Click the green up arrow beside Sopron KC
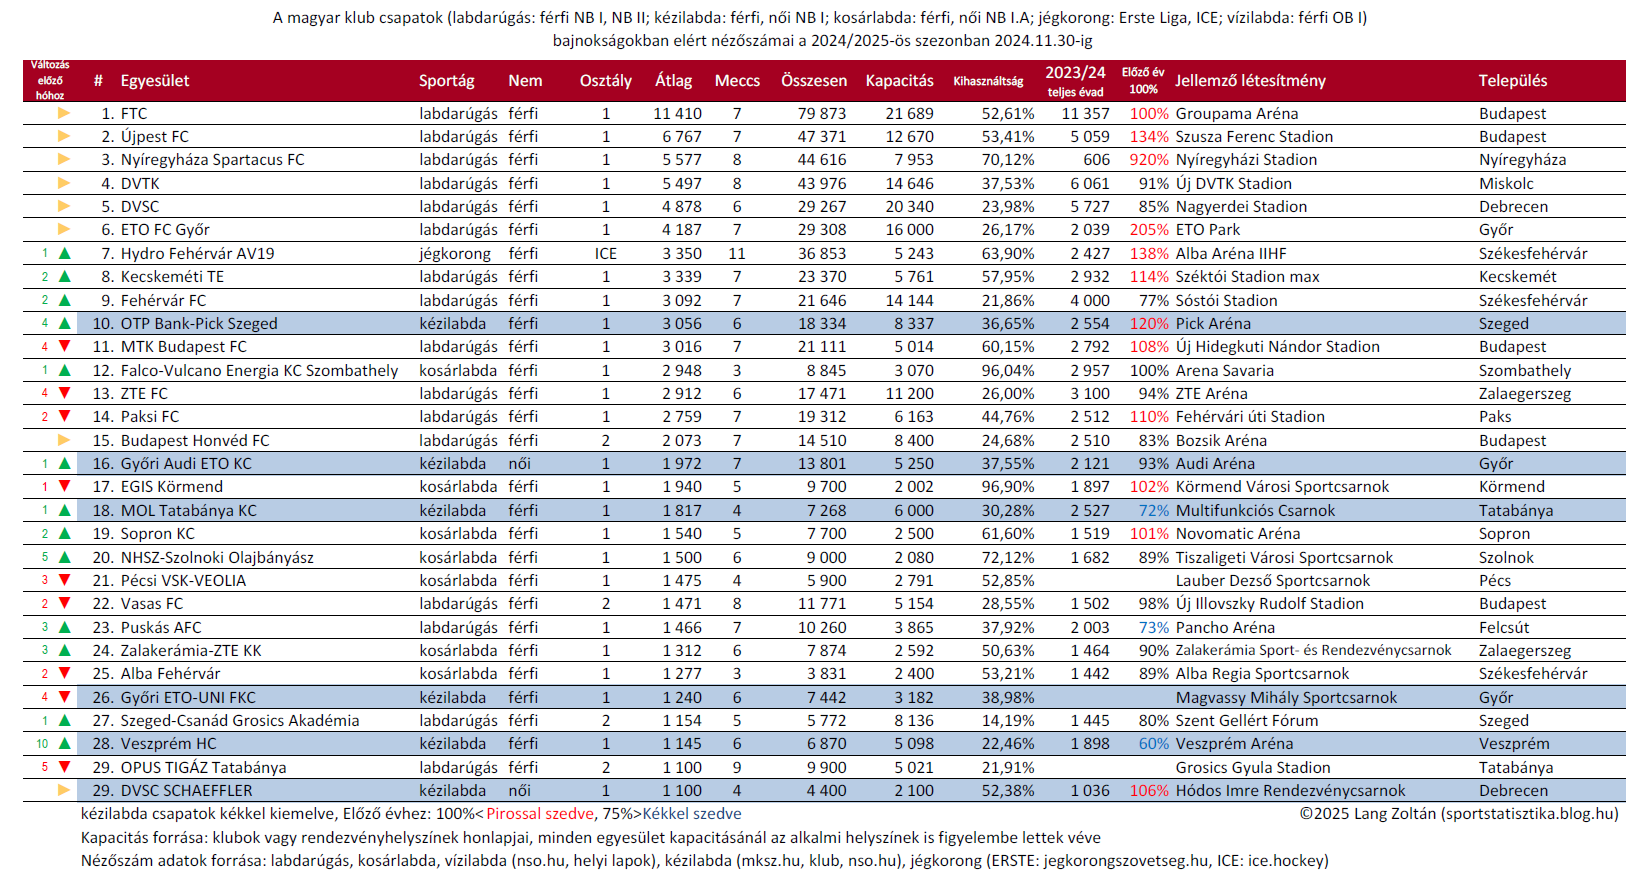Screen dimensions: 1643x886 click(x=65, y=533)
